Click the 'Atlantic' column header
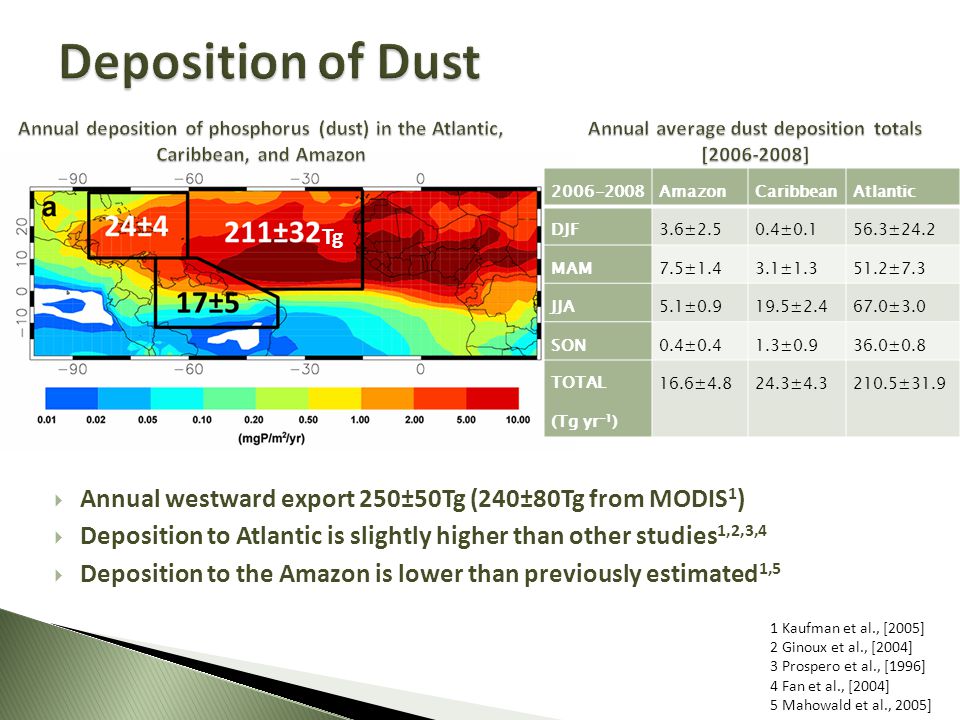 click(902, 191)
